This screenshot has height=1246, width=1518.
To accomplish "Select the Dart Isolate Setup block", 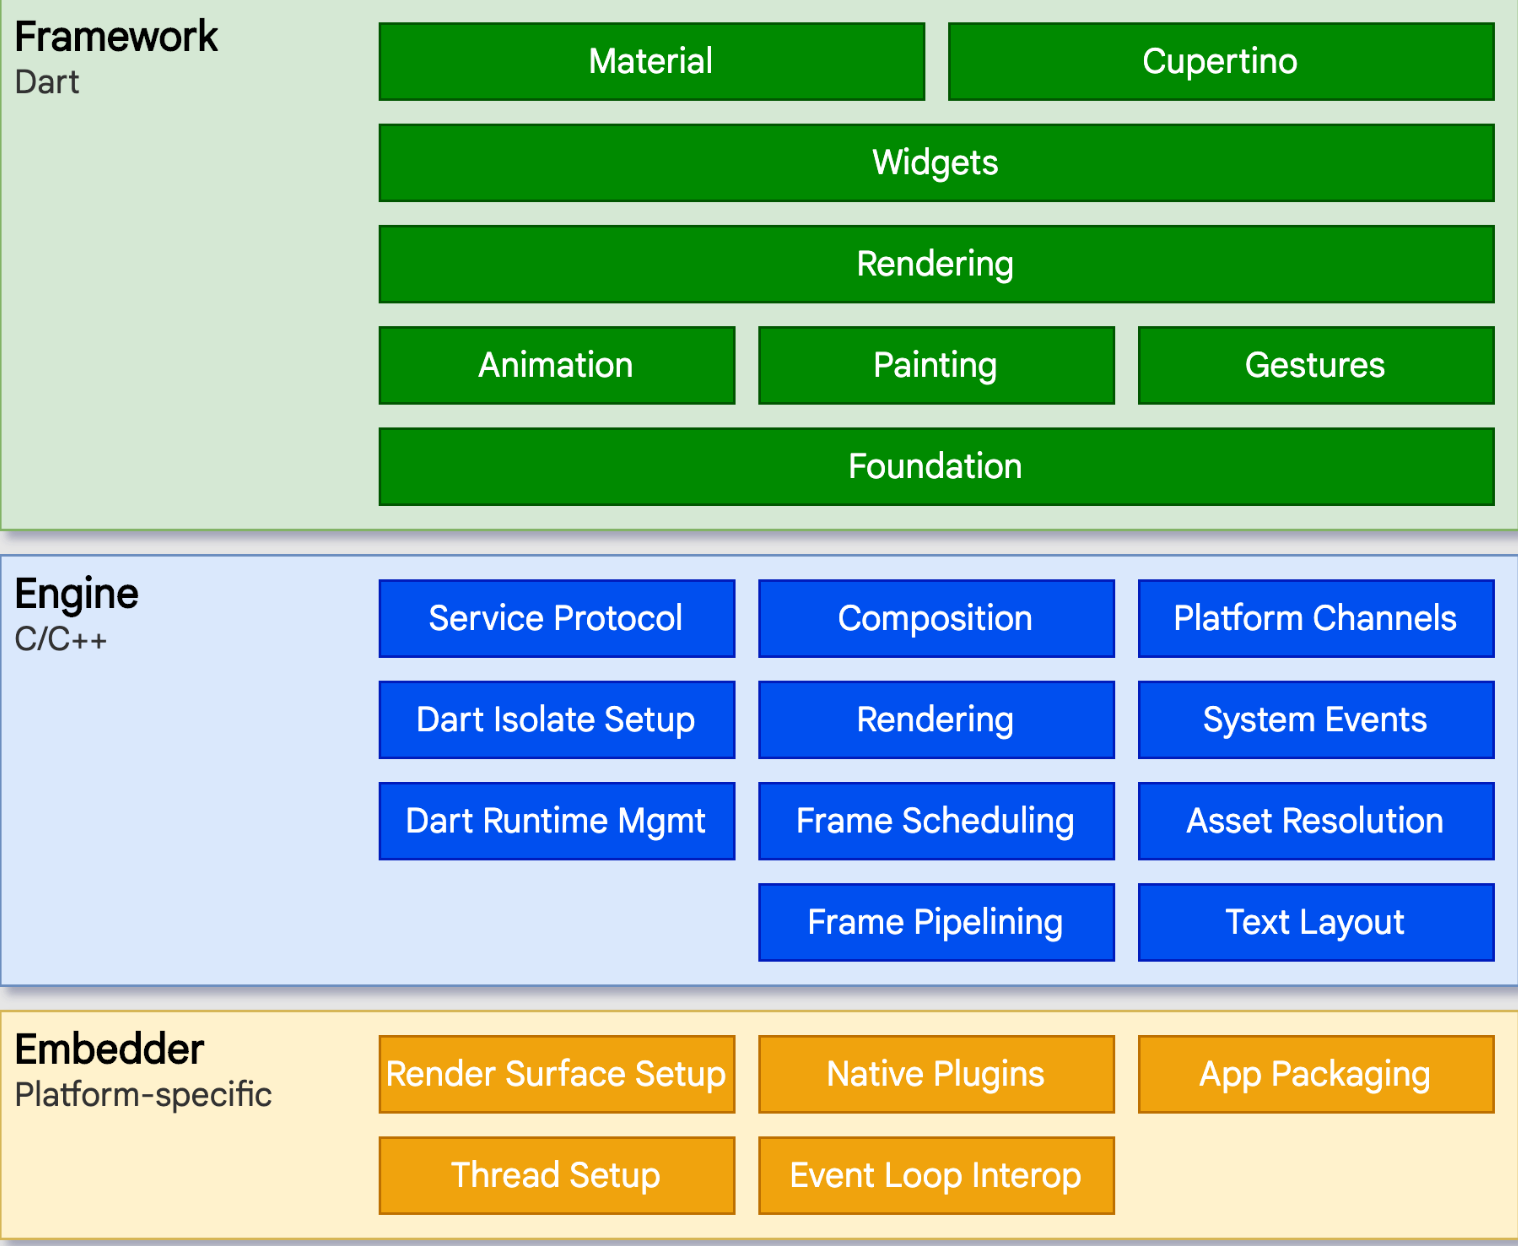I will coord(556,720).
